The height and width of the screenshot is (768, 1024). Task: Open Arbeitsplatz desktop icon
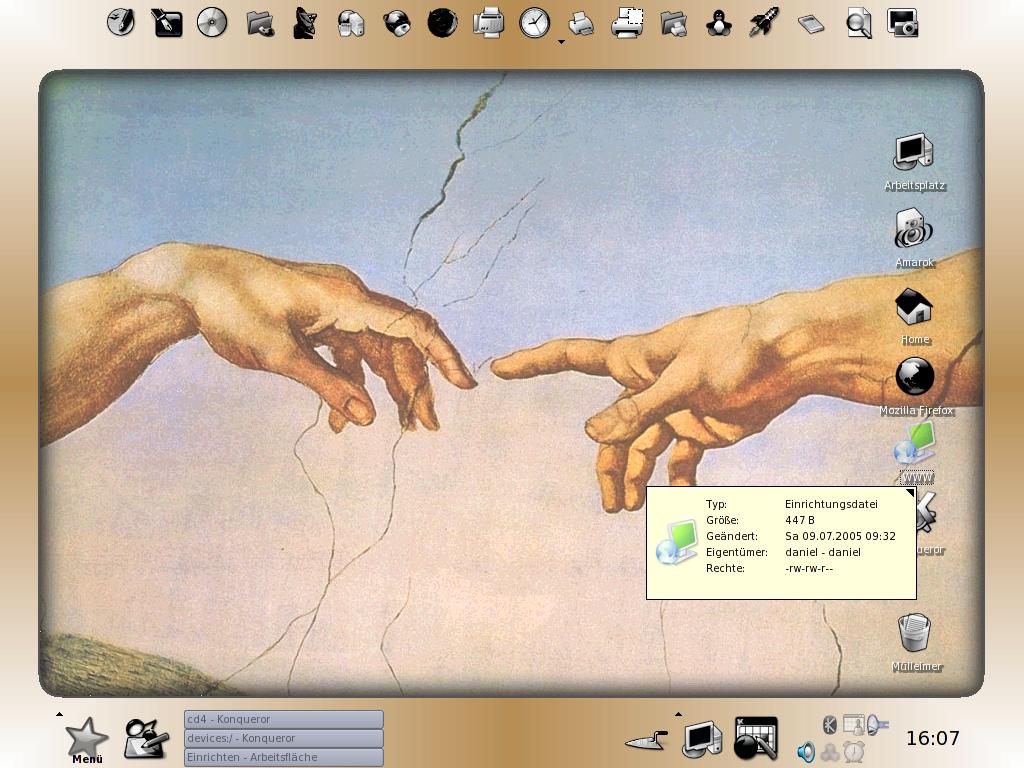(914, 162)
